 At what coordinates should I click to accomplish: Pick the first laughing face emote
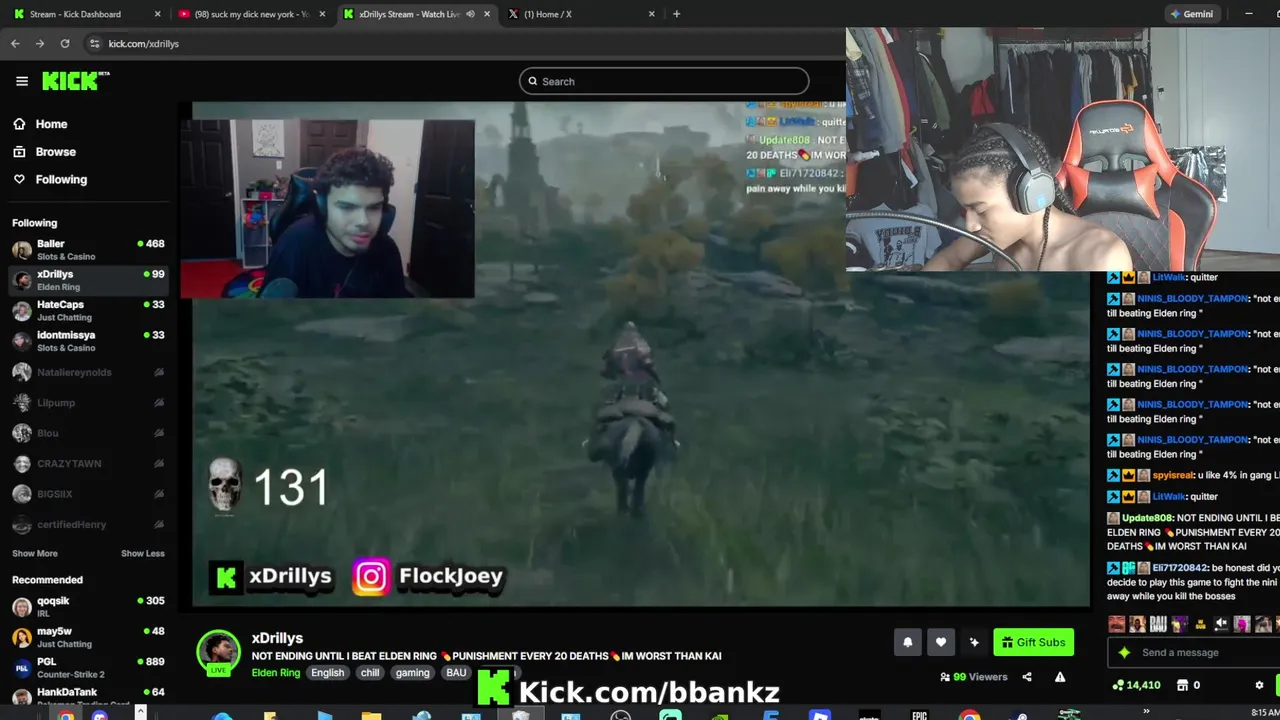[1116, 624]
